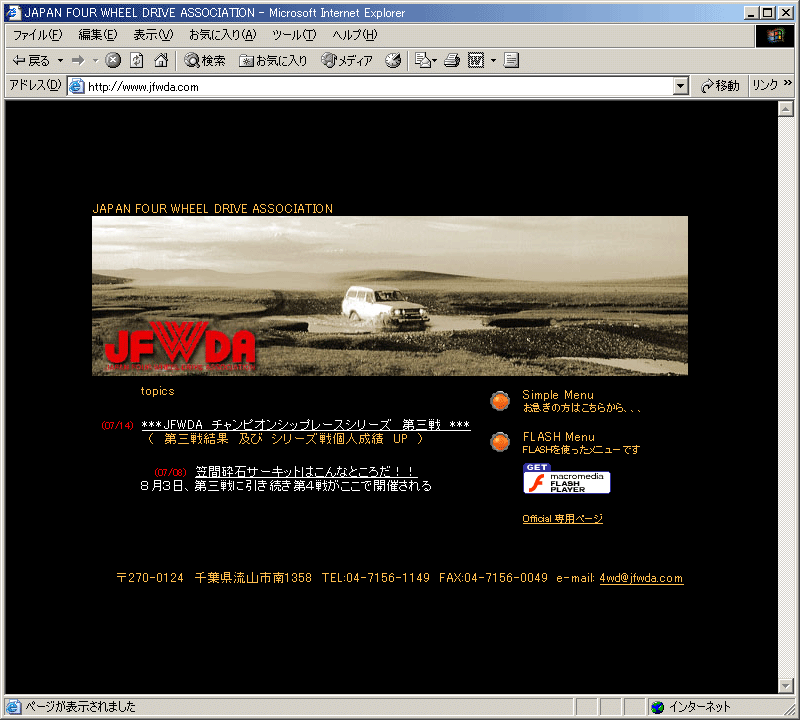Click the Forward arrow toolbar button
Image resolution: width=800 pixels, height=720 pixels.
coord(78,61)
